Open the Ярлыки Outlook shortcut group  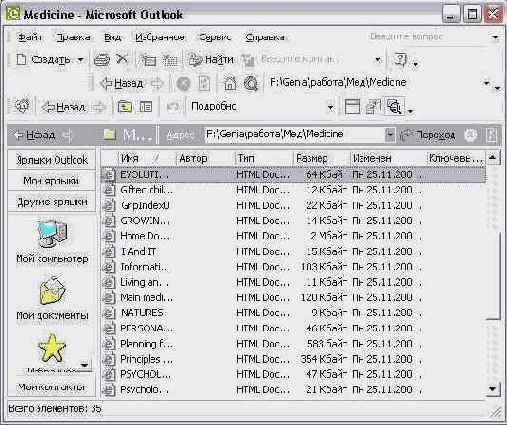(52, 160)
